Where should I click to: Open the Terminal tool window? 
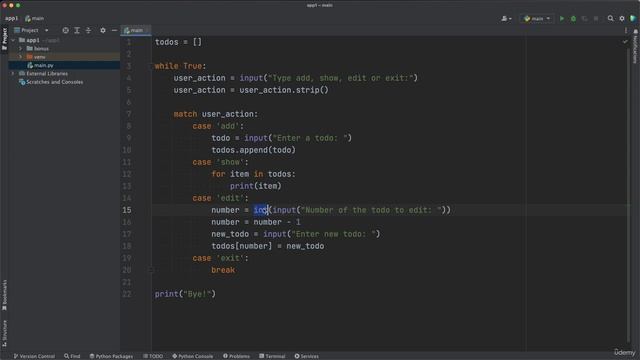click(x=272, y=356)
